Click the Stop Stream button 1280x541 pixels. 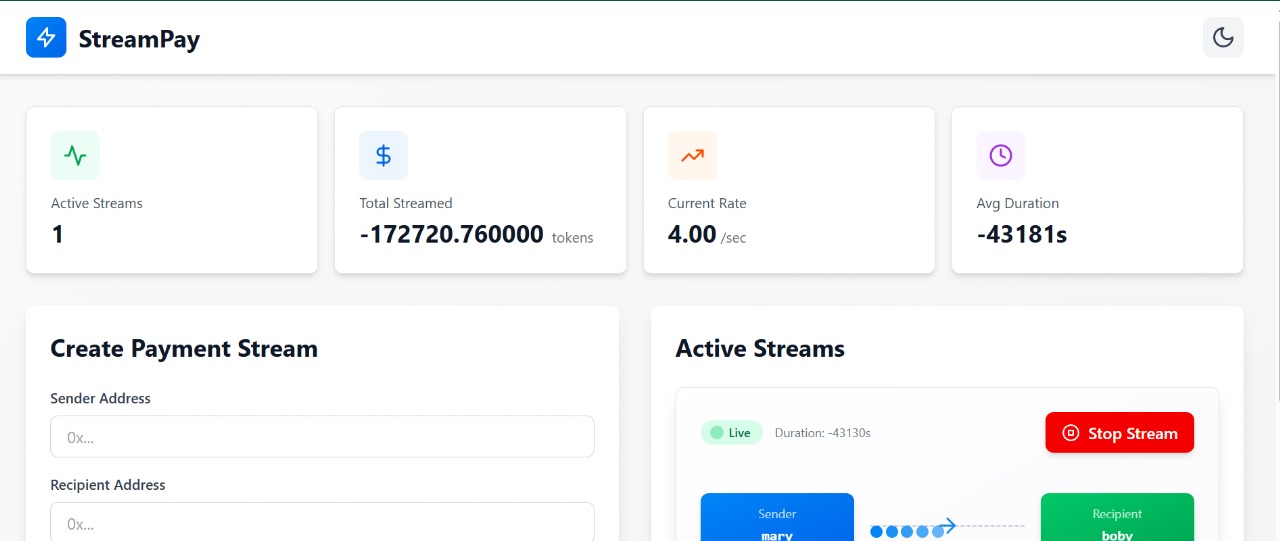1120,433
